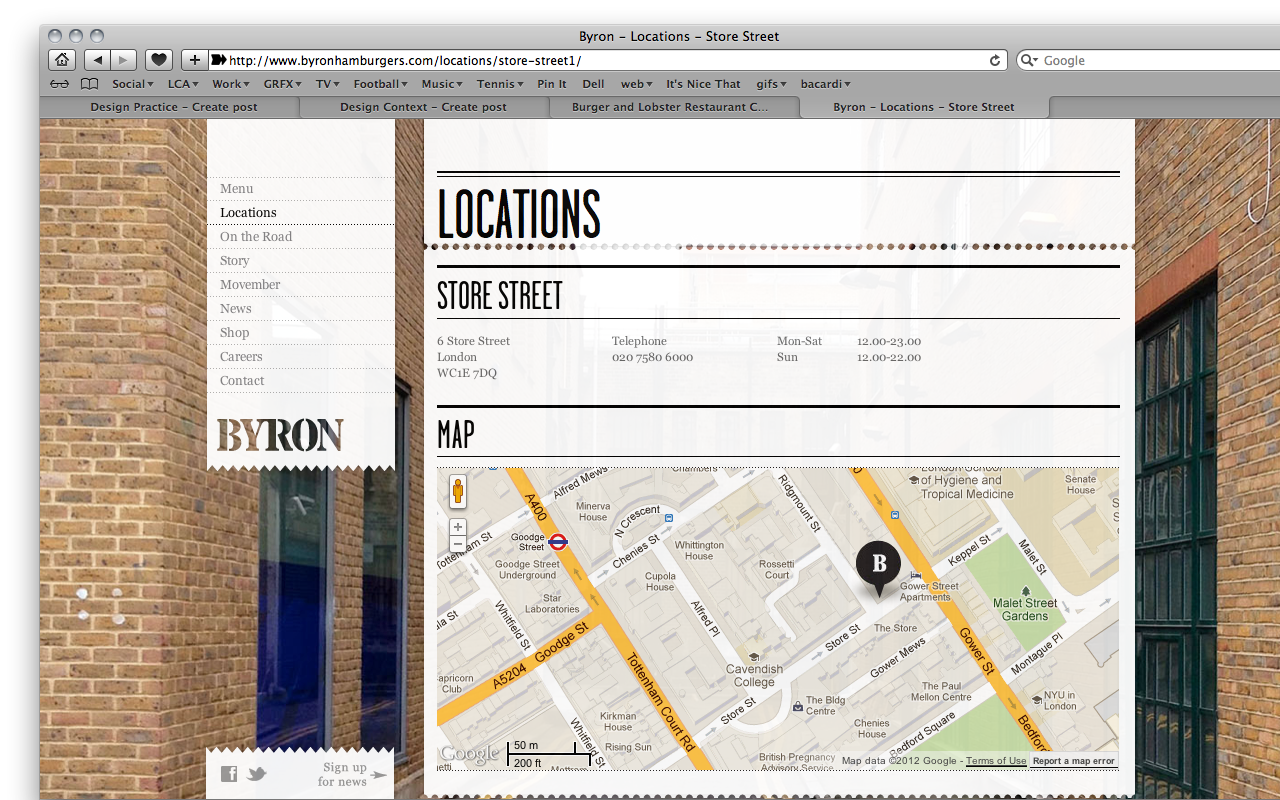The width and height of the screenshot is (1280, 800).
Task: Open the Contact page in sidebar
Action: pyautogui.click(x=242, y=380)
